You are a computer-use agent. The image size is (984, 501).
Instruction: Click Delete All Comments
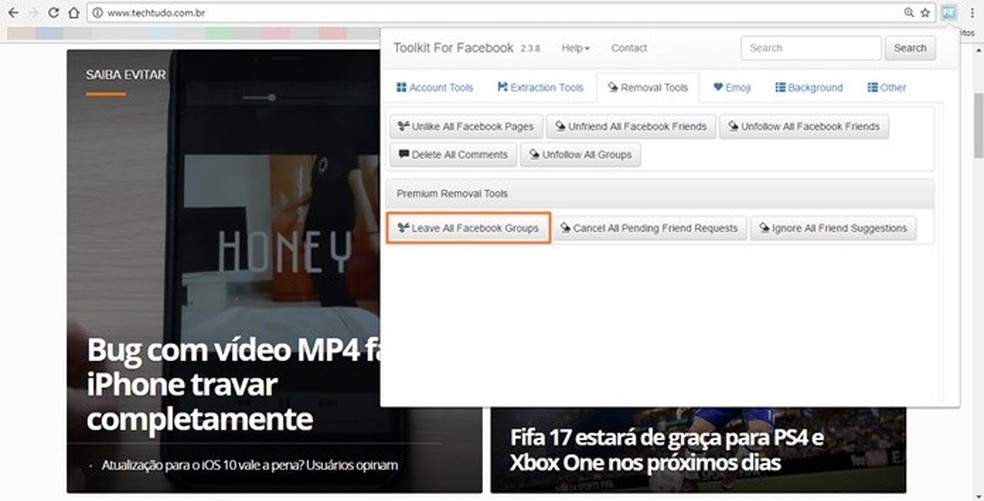(453, 154)
